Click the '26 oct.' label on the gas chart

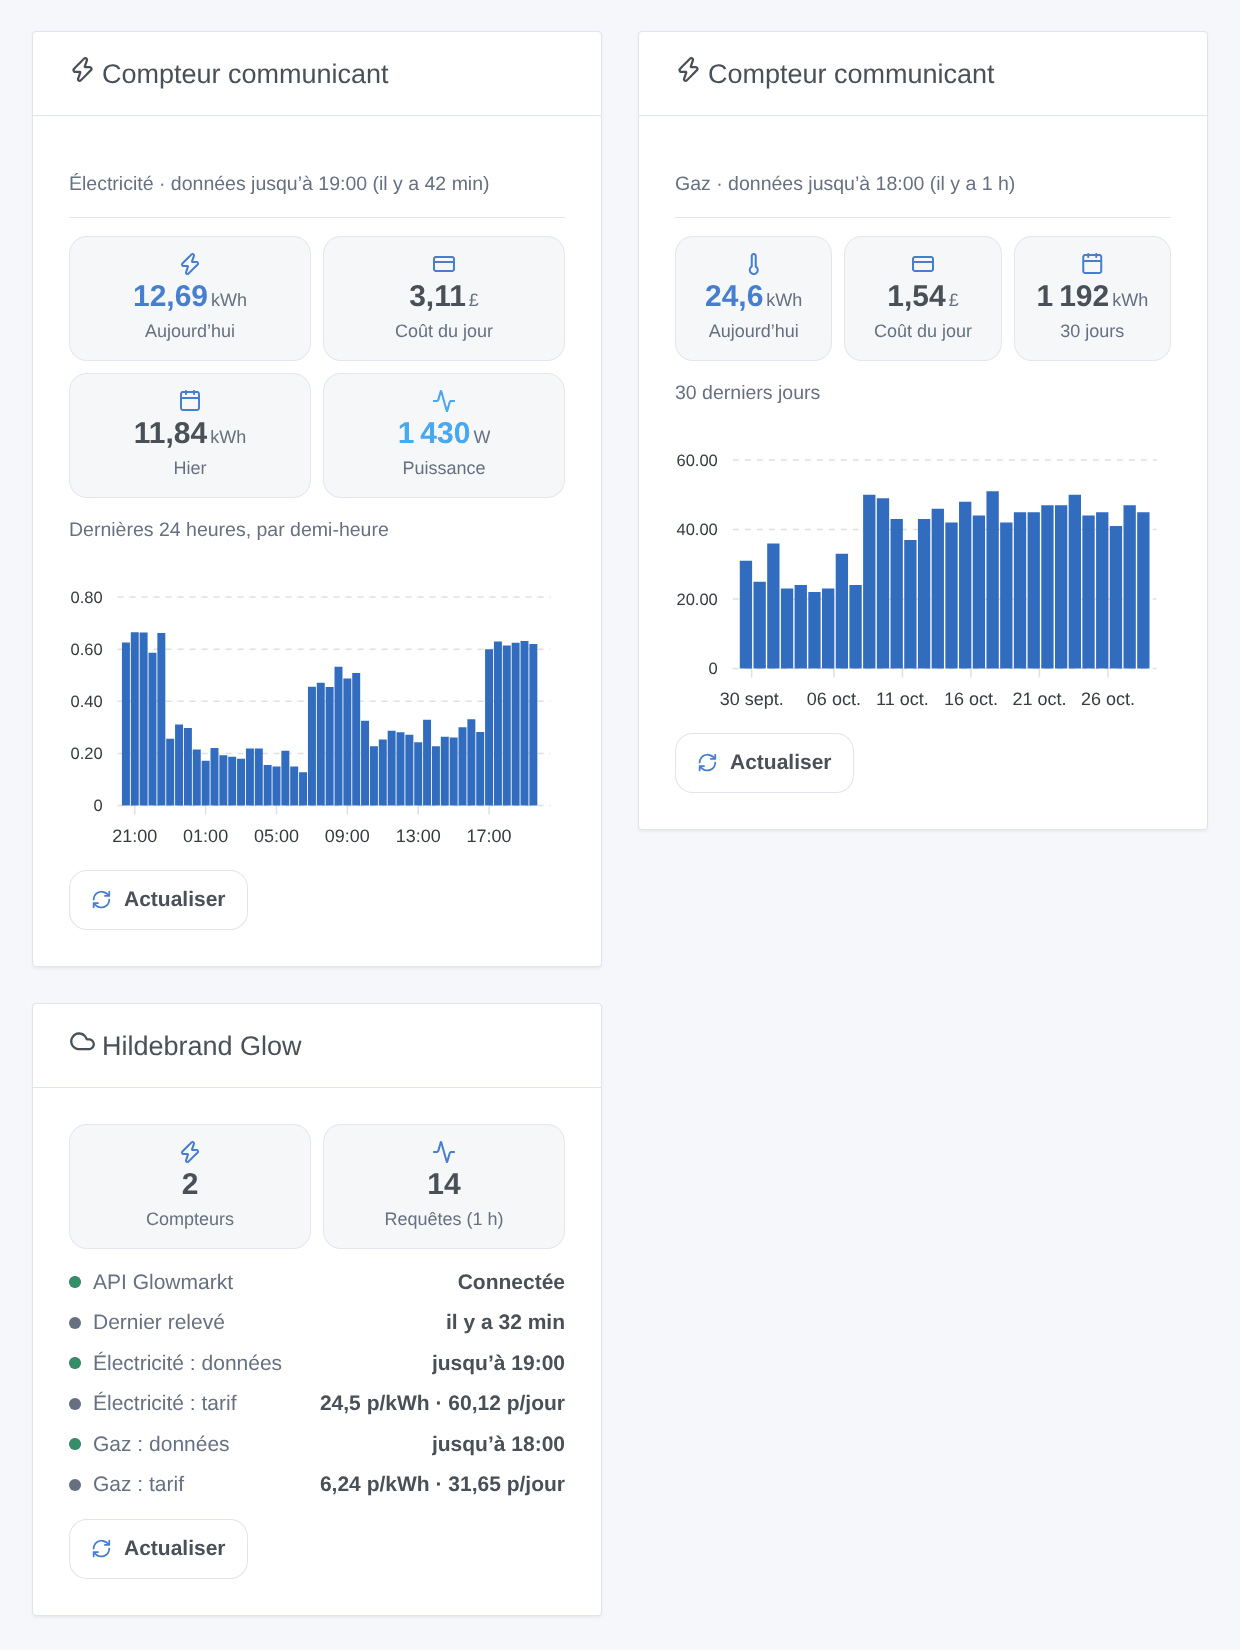coord(1108,699)
